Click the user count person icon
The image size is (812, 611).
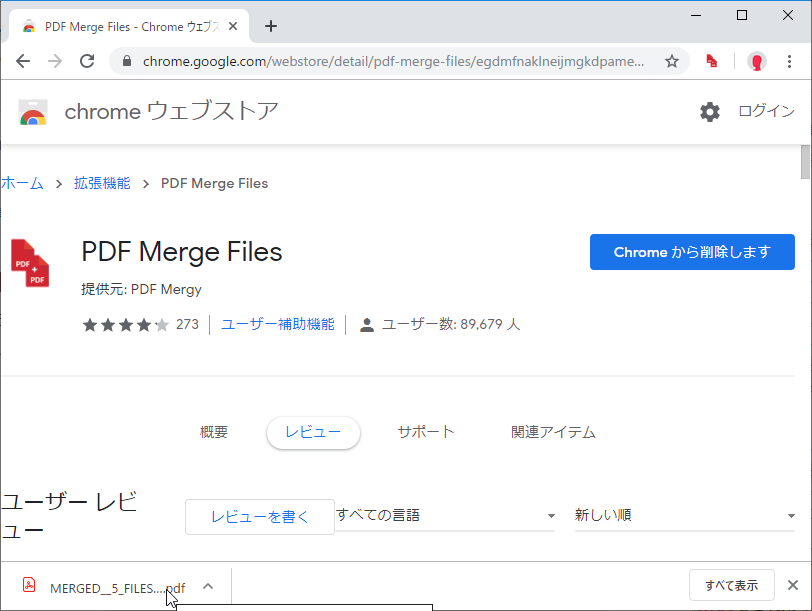click(365, 324)
